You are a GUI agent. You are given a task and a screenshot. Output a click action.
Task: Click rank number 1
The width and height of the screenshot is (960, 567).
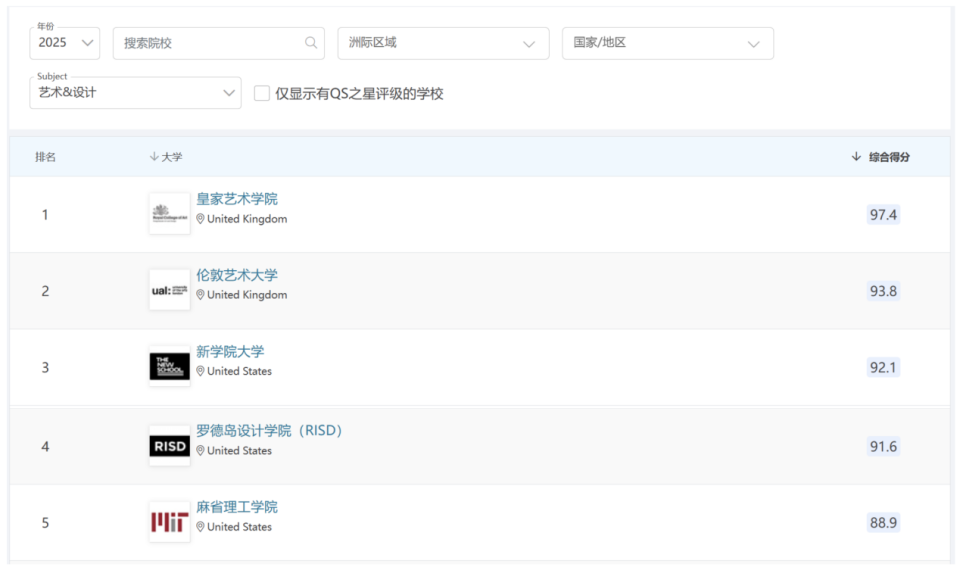pos(45,214)
